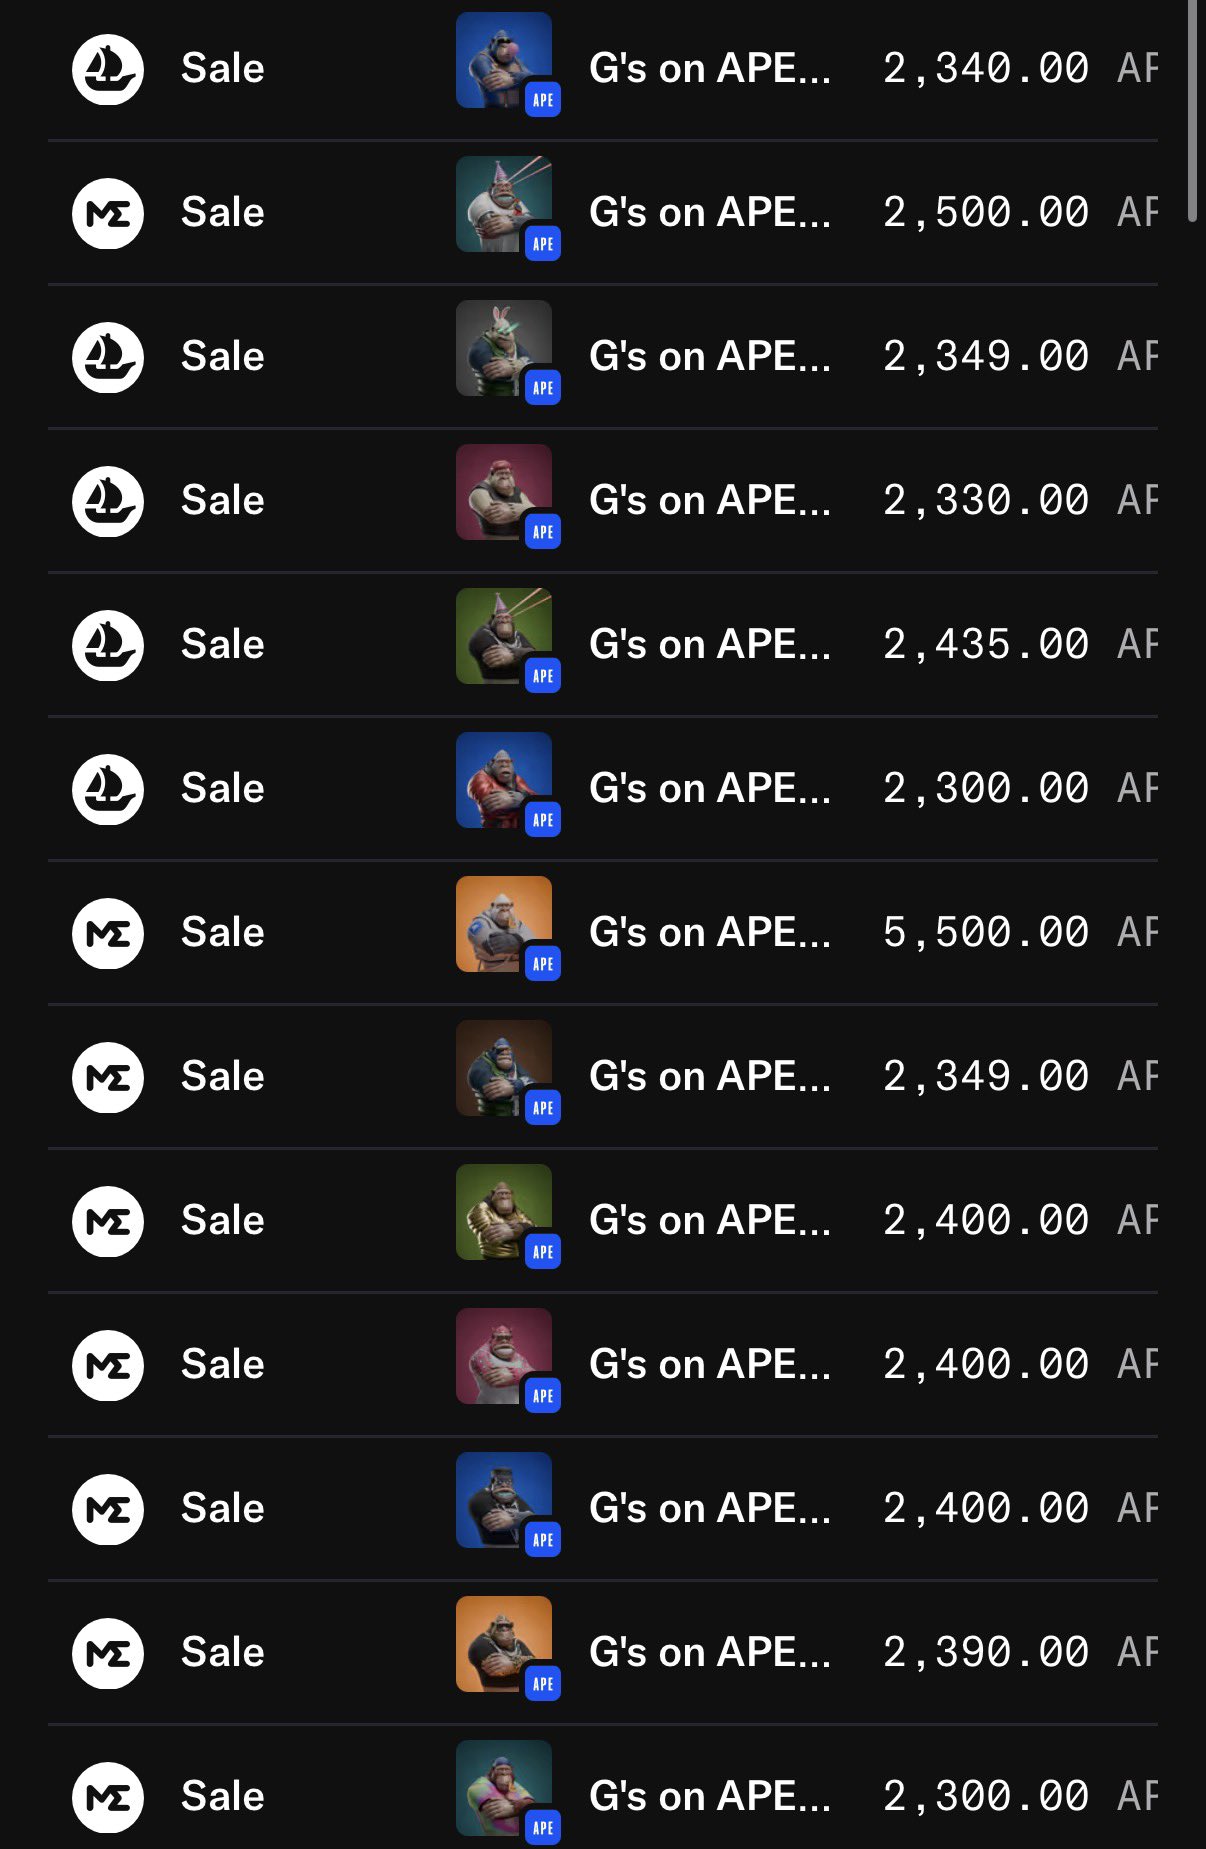Click the 2,340.00 price value
1206x1849 pixels.
click(x=985, y=69)
